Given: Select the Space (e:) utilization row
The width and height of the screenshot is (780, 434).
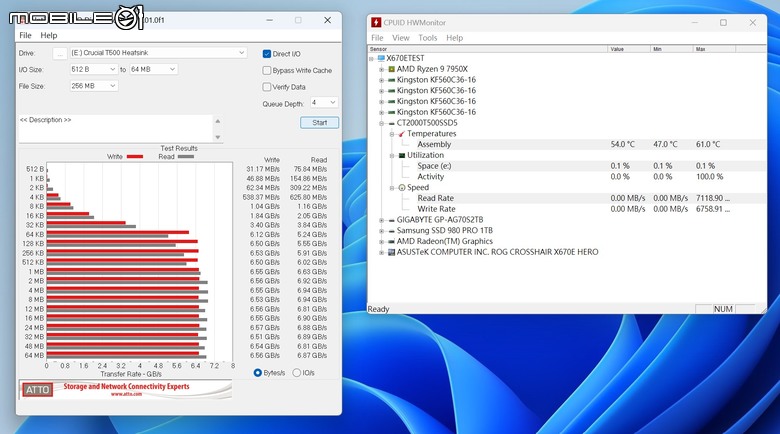Looking at the screenshot, I should click(567, 166).
